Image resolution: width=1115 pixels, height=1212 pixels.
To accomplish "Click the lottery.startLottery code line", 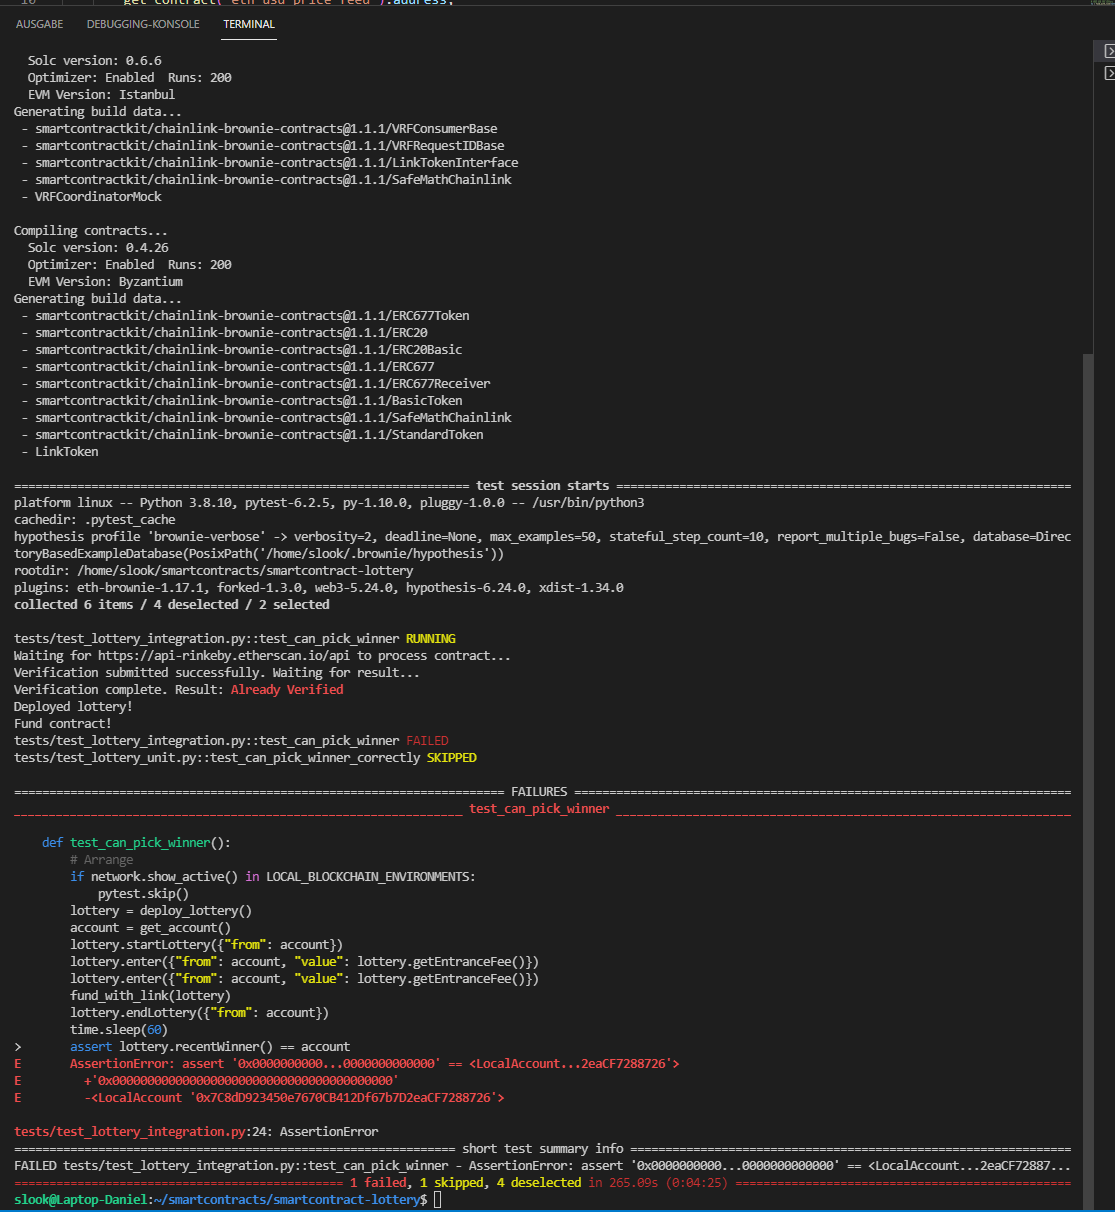I will (207, 945).
